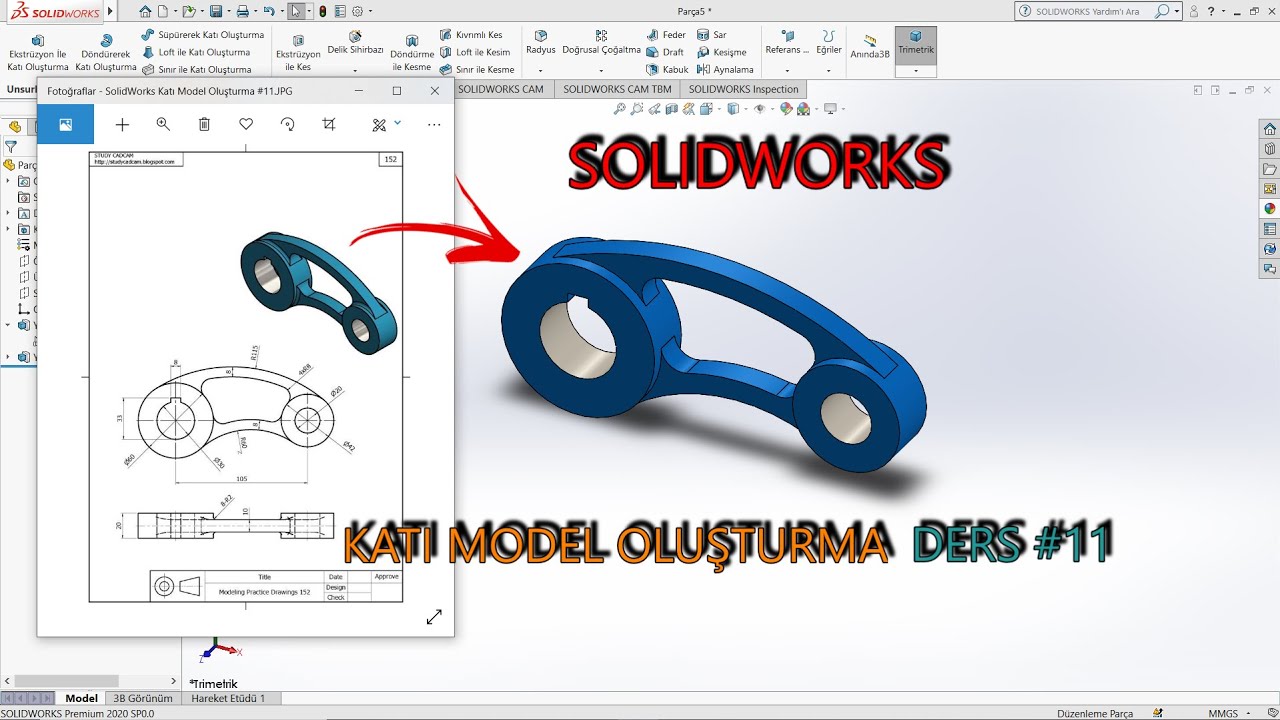Switch to SOLIDWORKS CAM tab
The image size is (1280, 720).
coord(501,89)
